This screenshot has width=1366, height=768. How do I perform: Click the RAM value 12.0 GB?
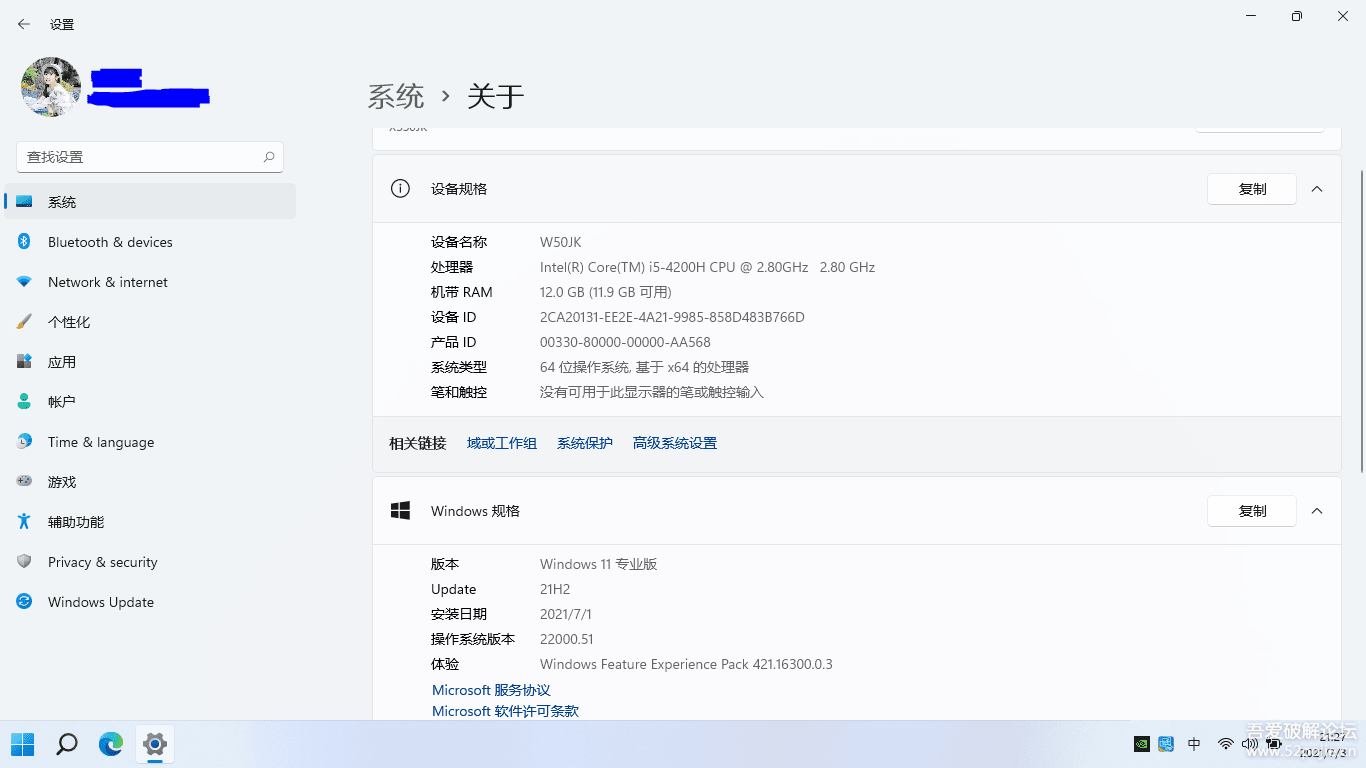click(605, 292)
